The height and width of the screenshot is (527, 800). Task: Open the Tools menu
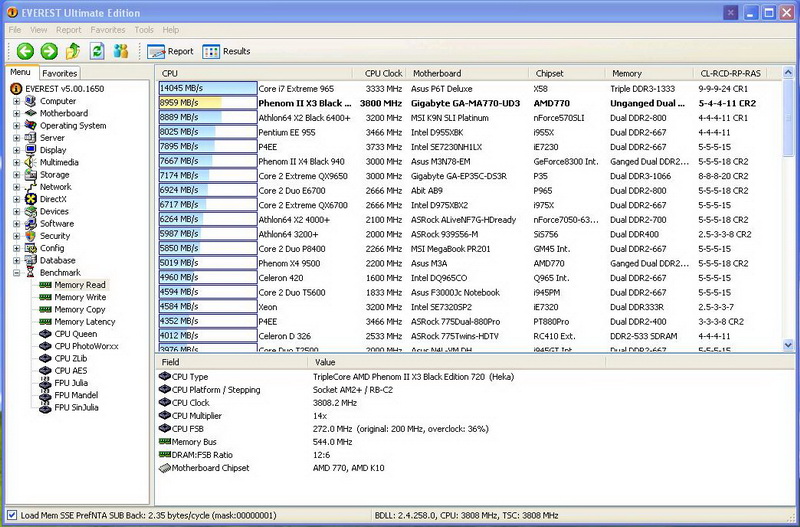(144, 30)
